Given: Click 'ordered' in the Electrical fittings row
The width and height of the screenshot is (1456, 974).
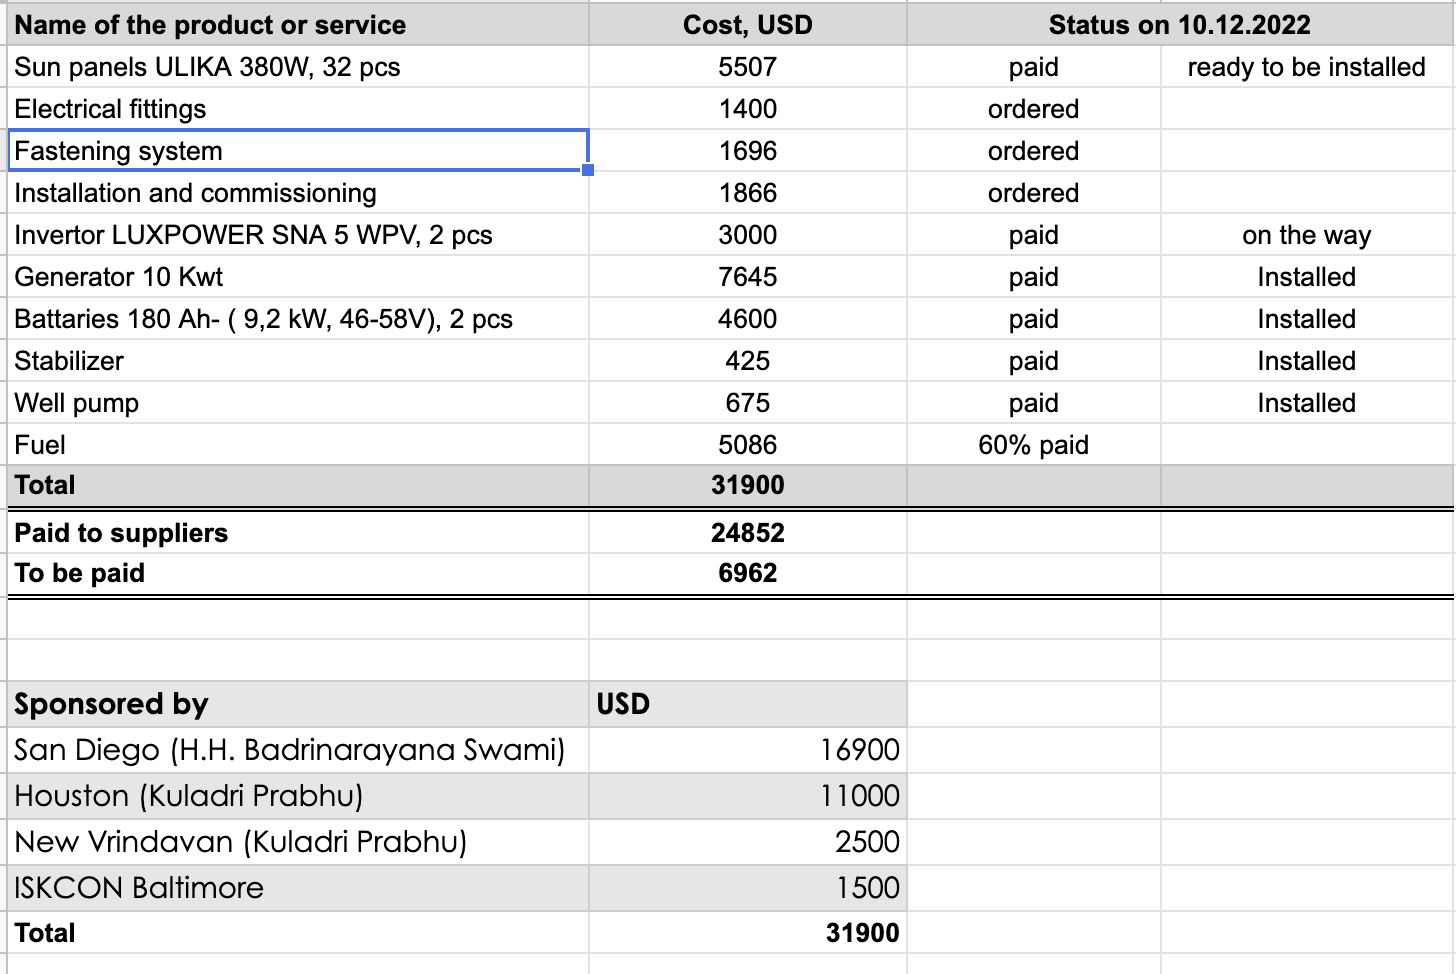Looking at the screenshot, I should (x=1034, y=109).
